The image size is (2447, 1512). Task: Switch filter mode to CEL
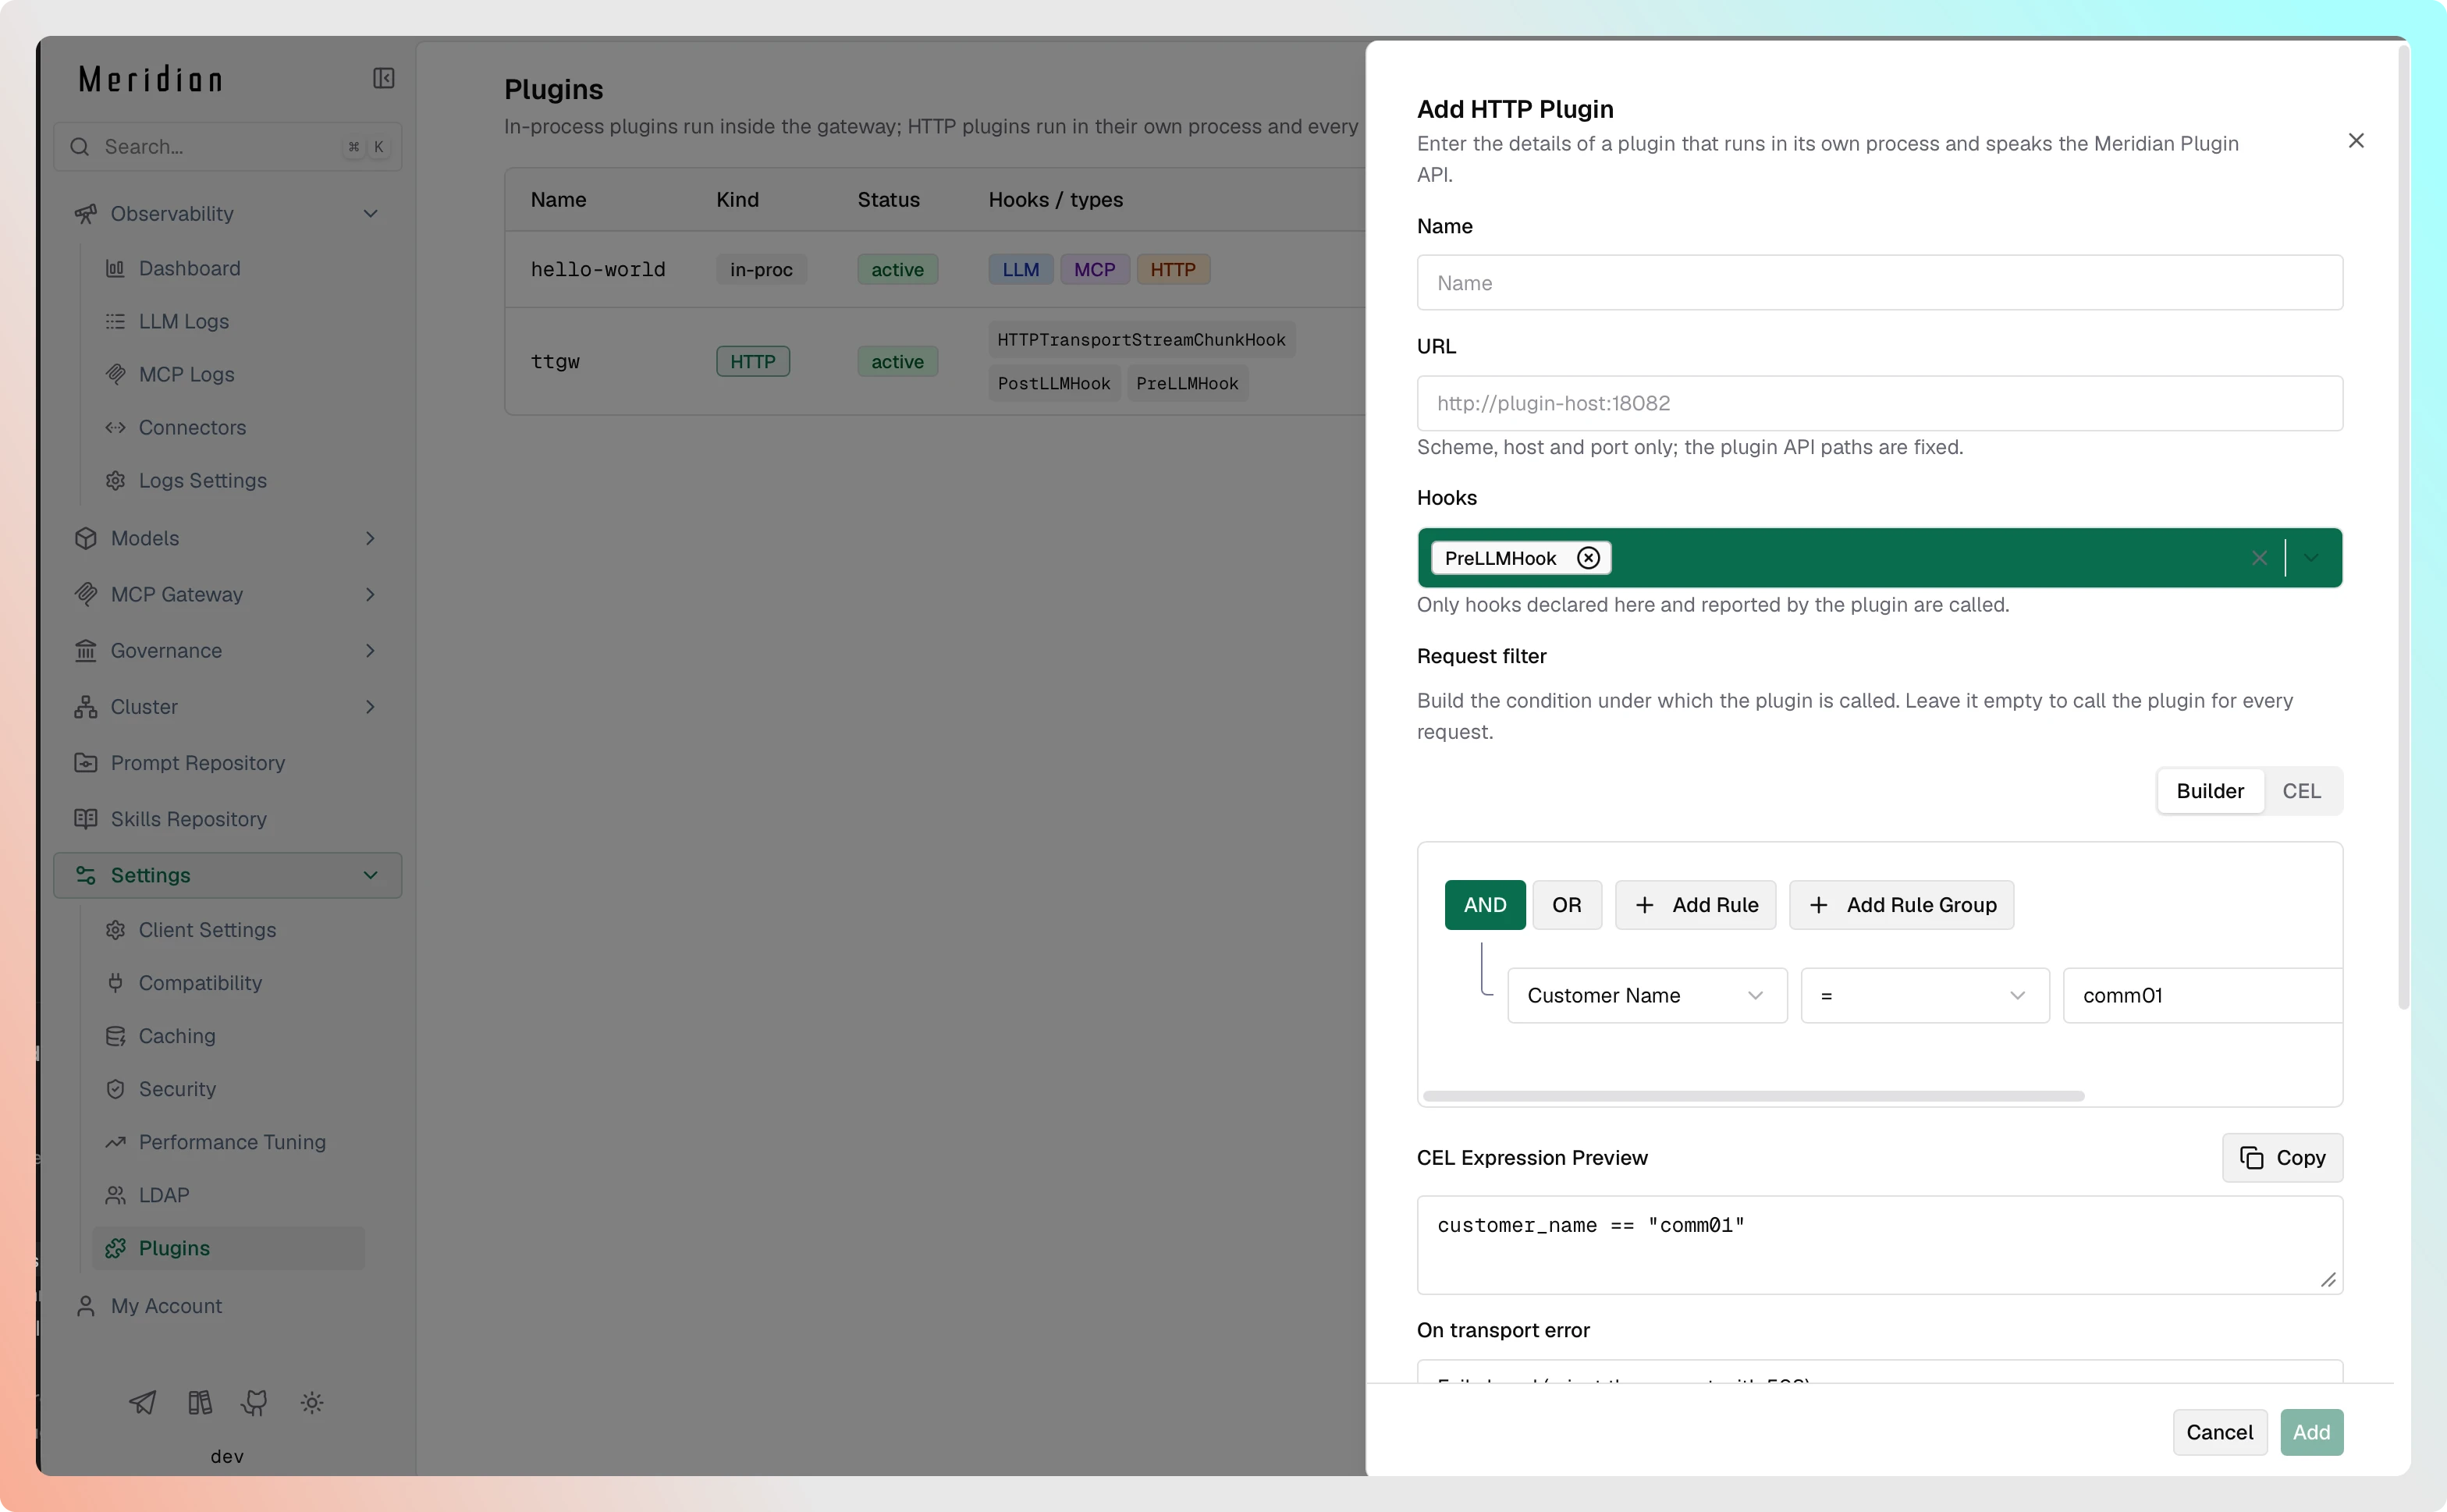2301,791
